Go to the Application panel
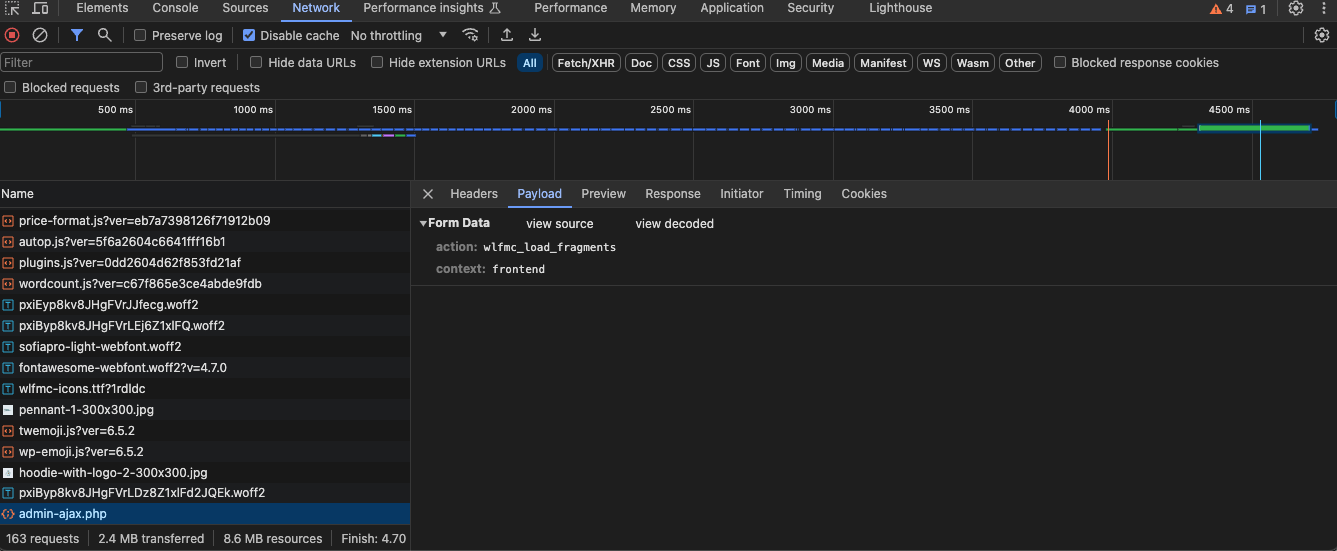Screen dimensions: 1337x551 [732, 8]
